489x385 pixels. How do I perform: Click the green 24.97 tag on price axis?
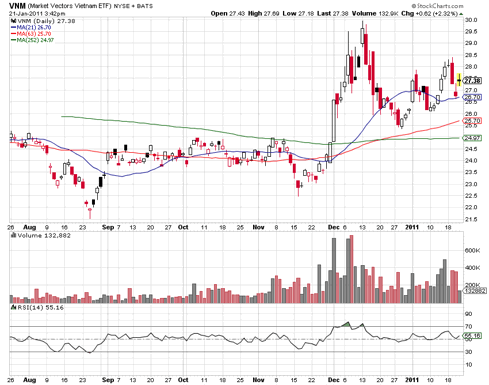pos(473,138)
